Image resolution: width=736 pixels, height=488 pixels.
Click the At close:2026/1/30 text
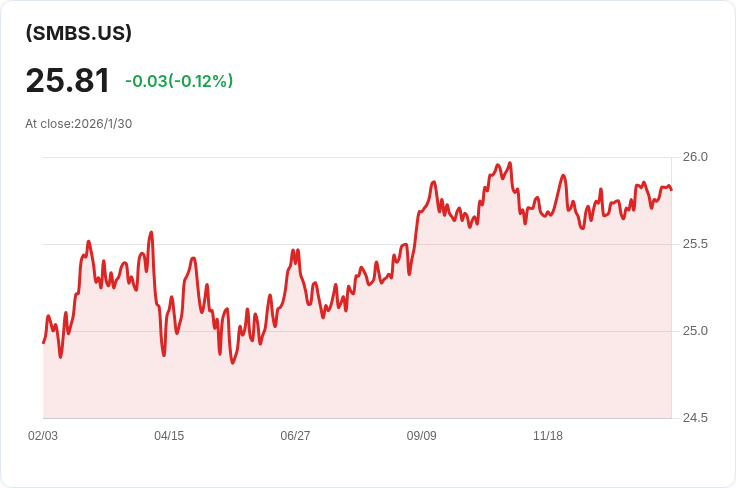(x=79, y=124)
